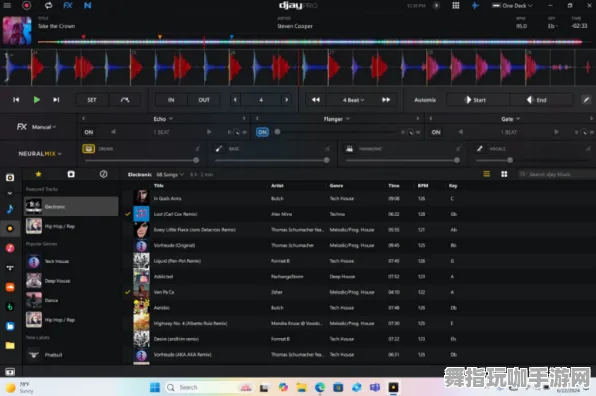
Task: Click the Take the Crown album artwork
Action: click(17, 31)
